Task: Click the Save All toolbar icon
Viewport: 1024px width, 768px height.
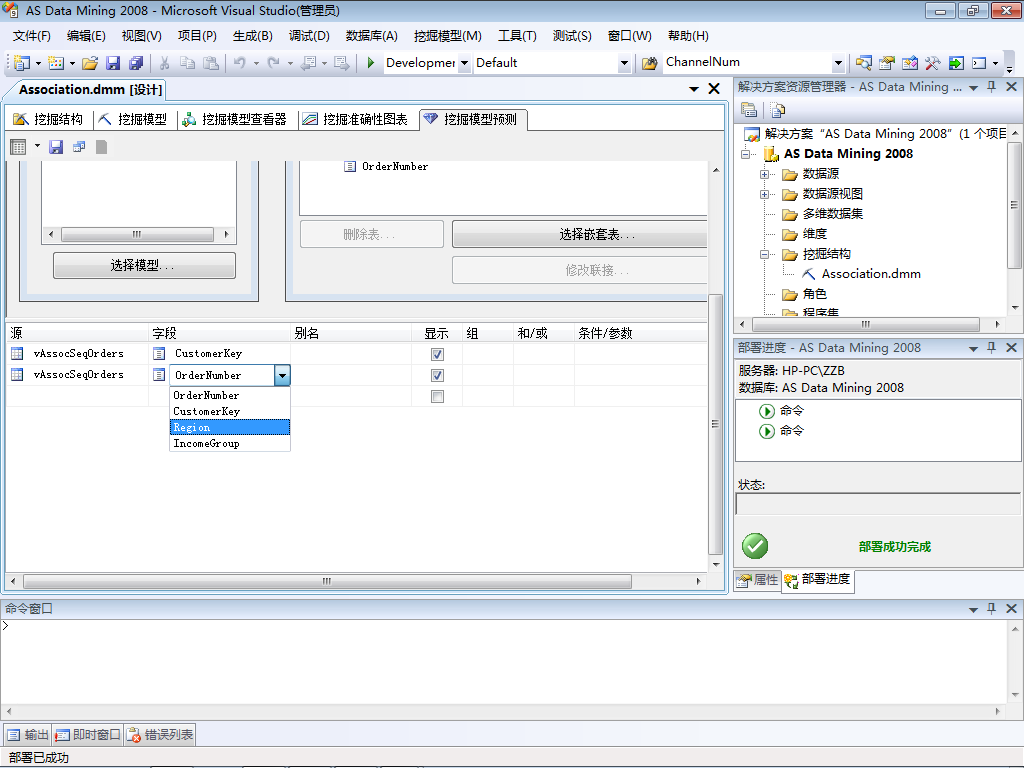Action: (x=136, y=63)
